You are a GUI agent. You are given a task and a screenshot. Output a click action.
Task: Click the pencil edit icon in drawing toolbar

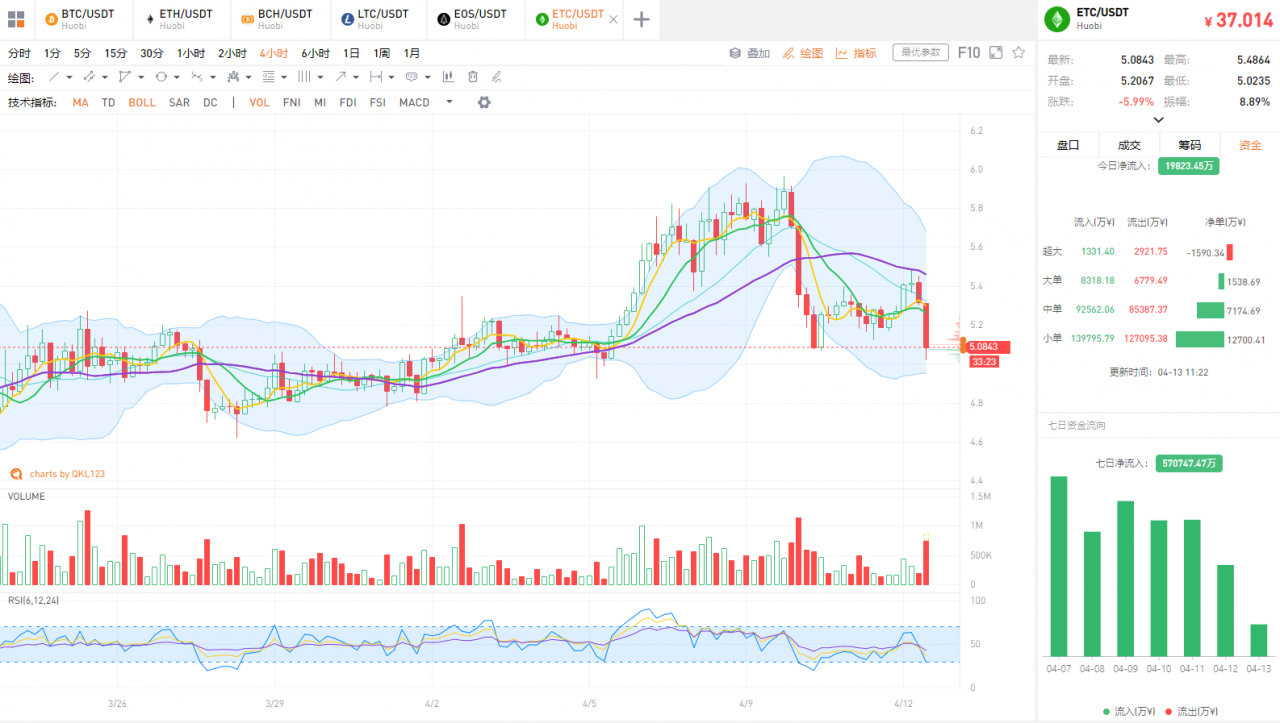496,77
